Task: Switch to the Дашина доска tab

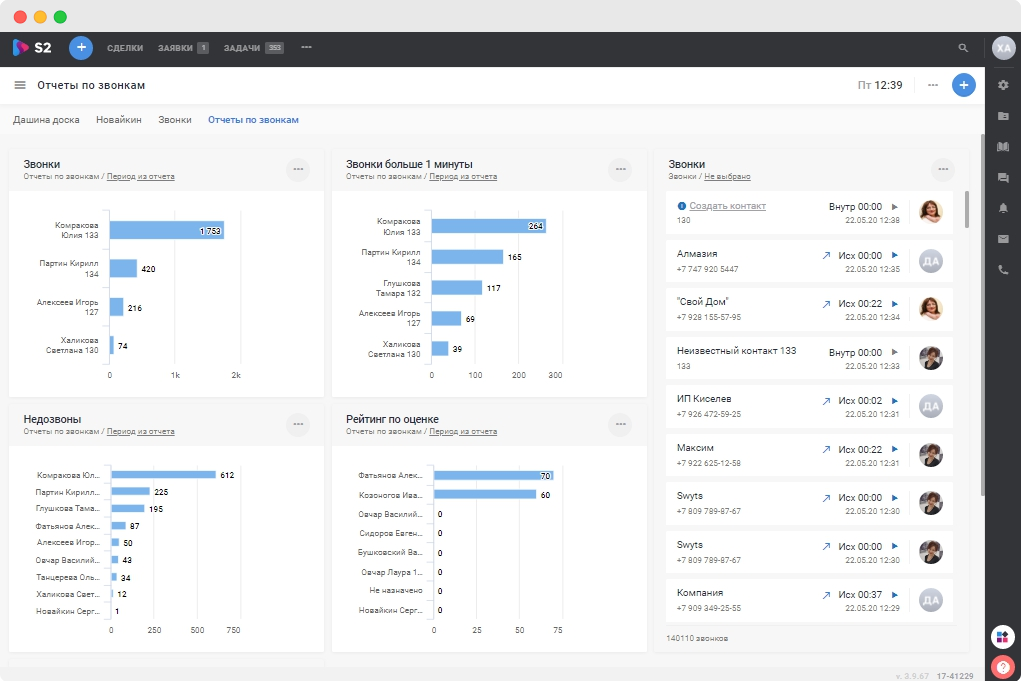Action: tap(46, 120)
